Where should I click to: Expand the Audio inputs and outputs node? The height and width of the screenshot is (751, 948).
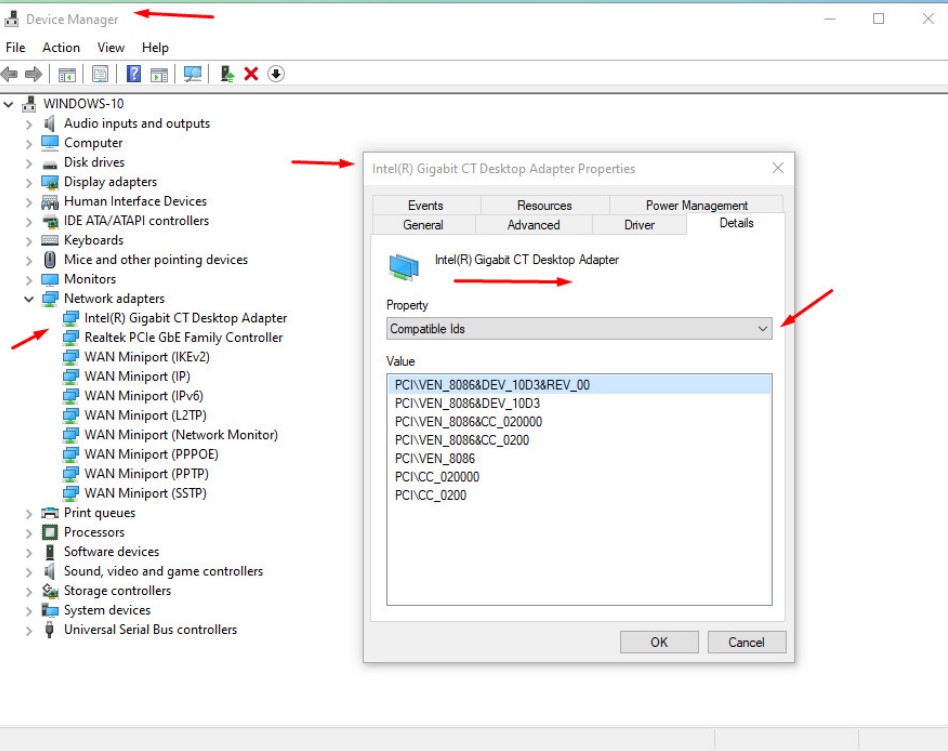[28, 125]
